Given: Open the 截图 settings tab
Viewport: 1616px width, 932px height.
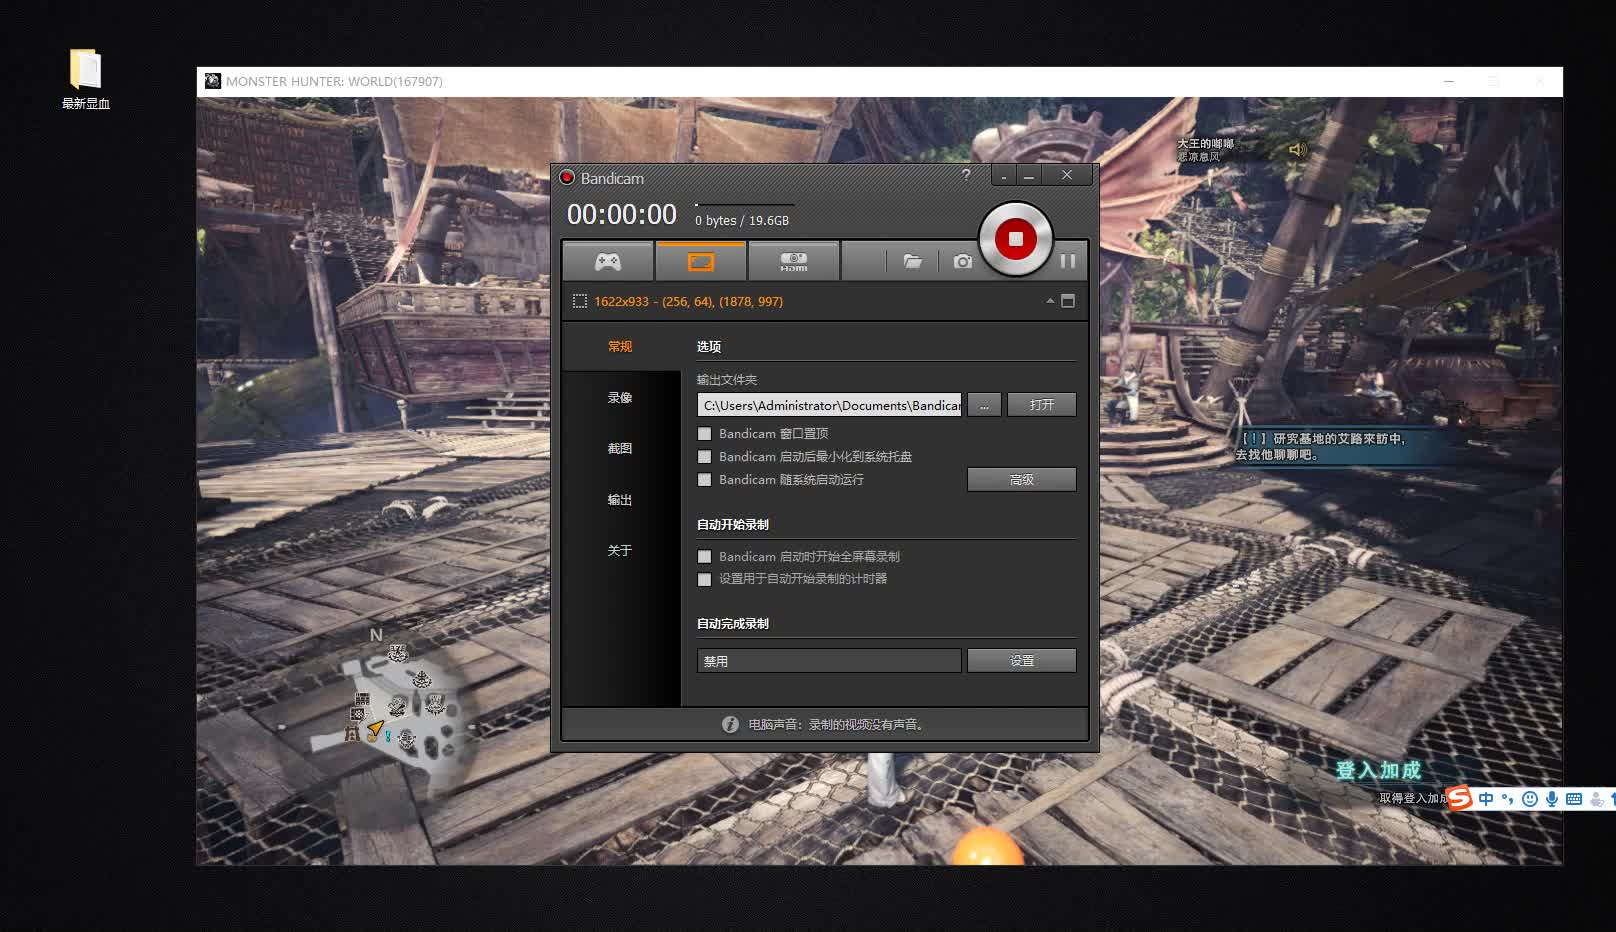Looking at the screenshot, I should pyautogui.click(x=620, y=448).
